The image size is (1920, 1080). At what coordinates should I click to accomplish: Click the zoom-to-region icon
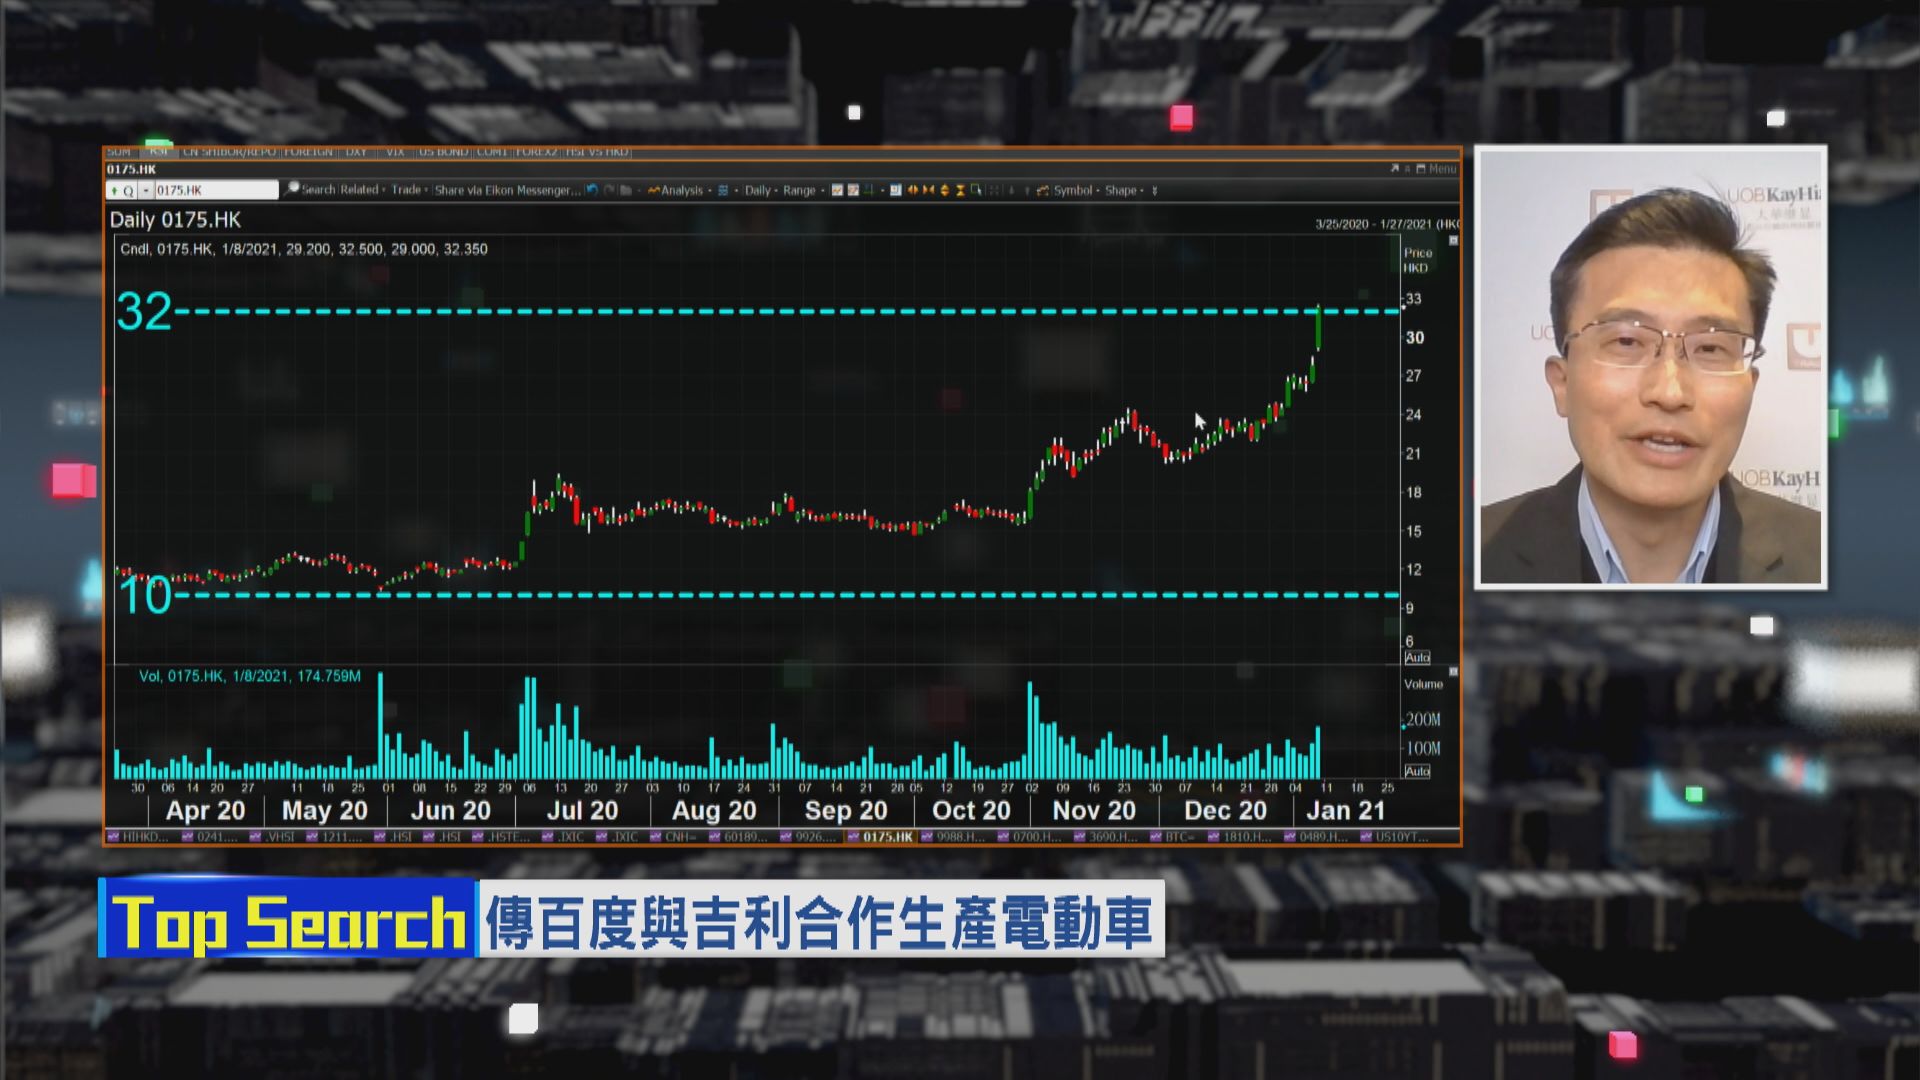(x=976, y=190)
